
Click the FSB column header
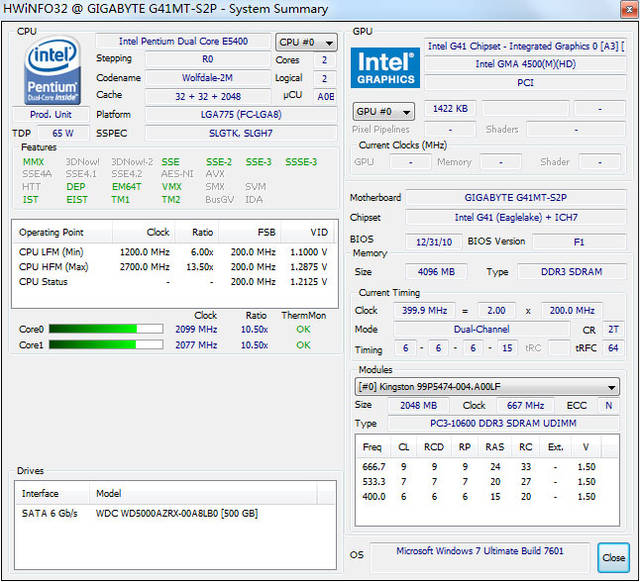[x=250, y=232]
